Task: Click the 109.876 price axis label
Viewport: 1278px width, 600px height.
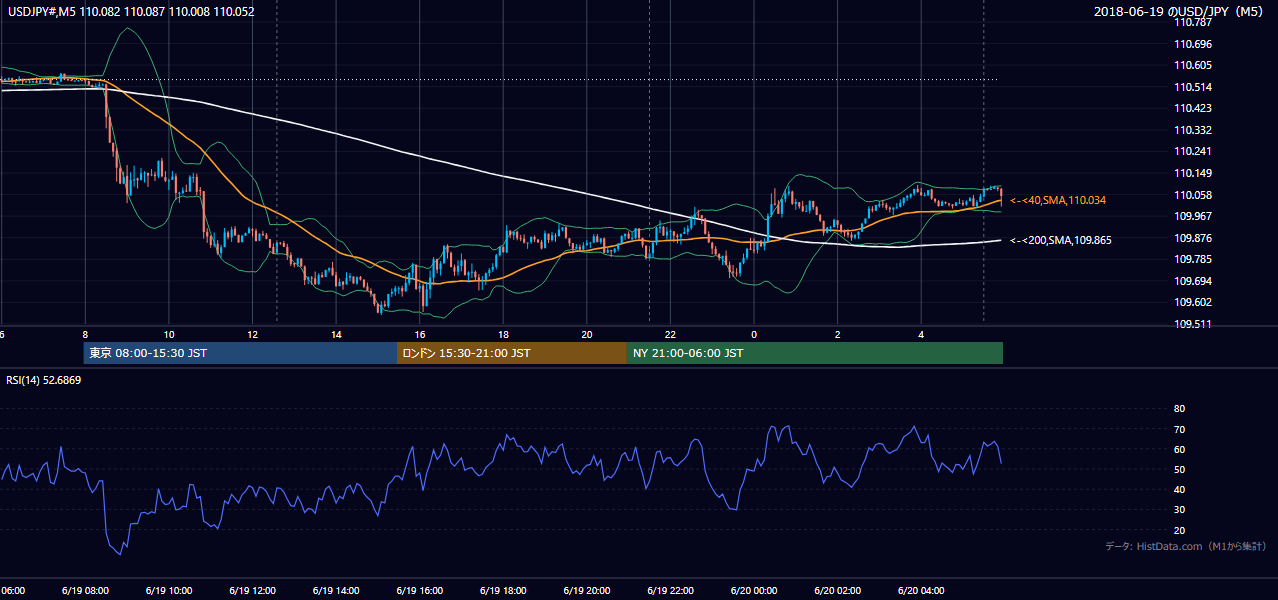Action: 1193,238
